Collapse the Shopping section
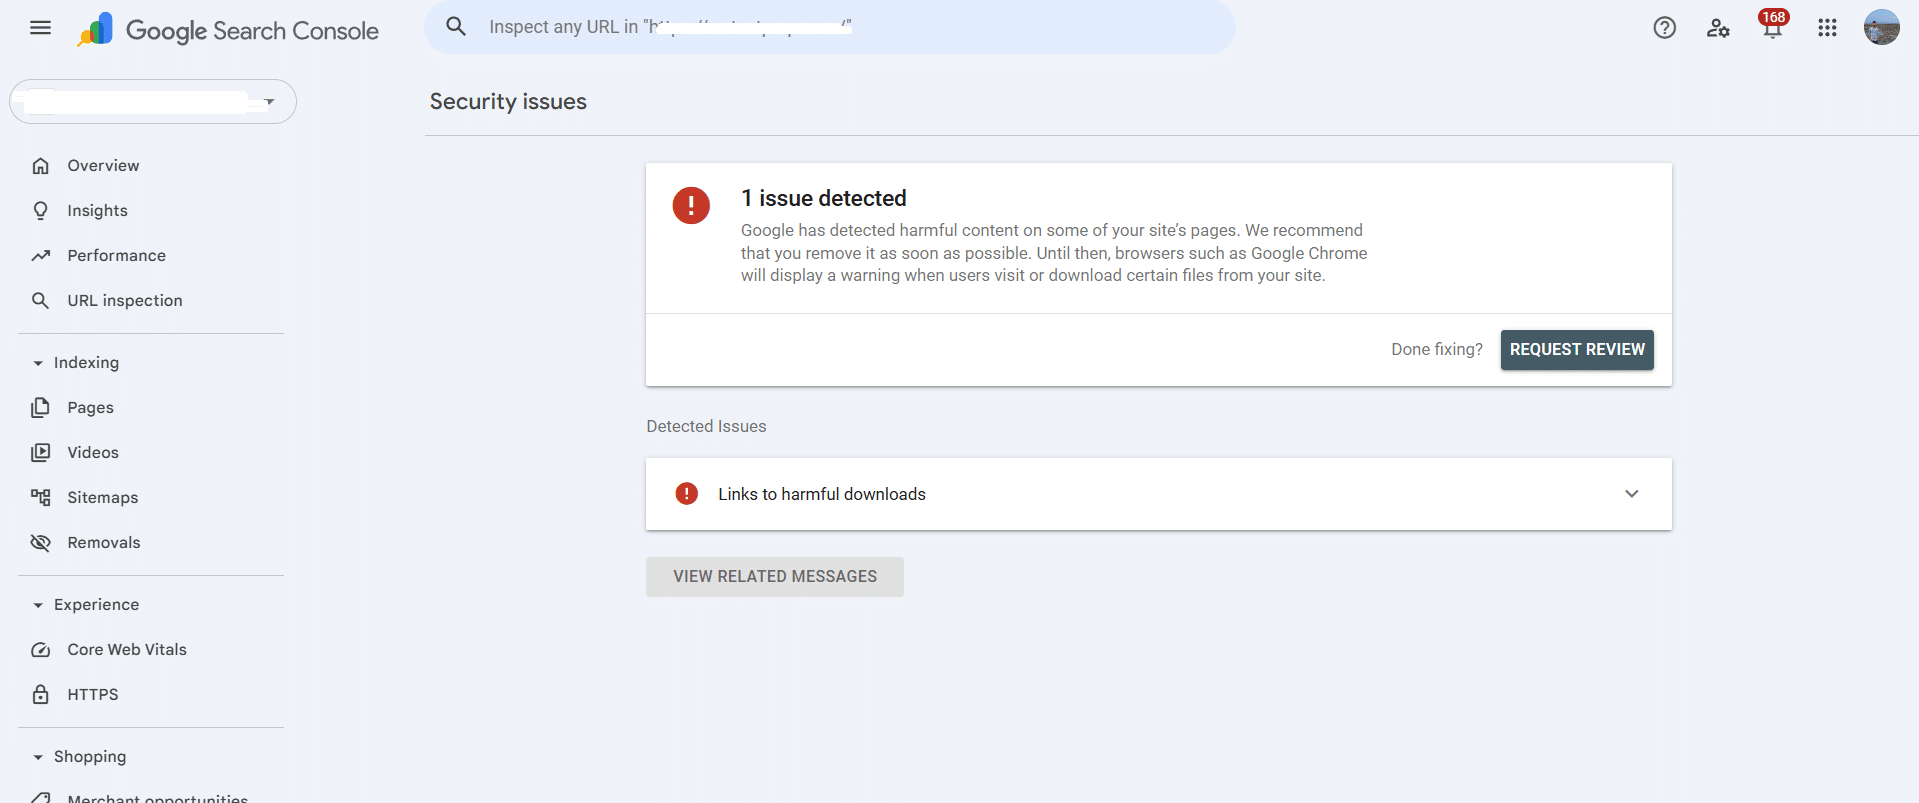This screenshot has width=1919, height=803. point(38,757)
